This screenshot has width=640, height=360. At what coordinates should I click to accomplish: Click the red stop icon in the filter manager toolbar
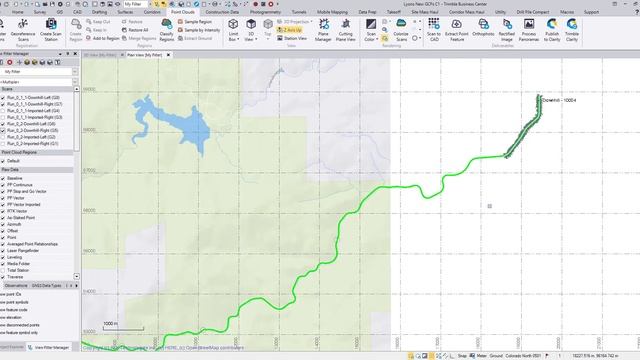tap(10, 62)
